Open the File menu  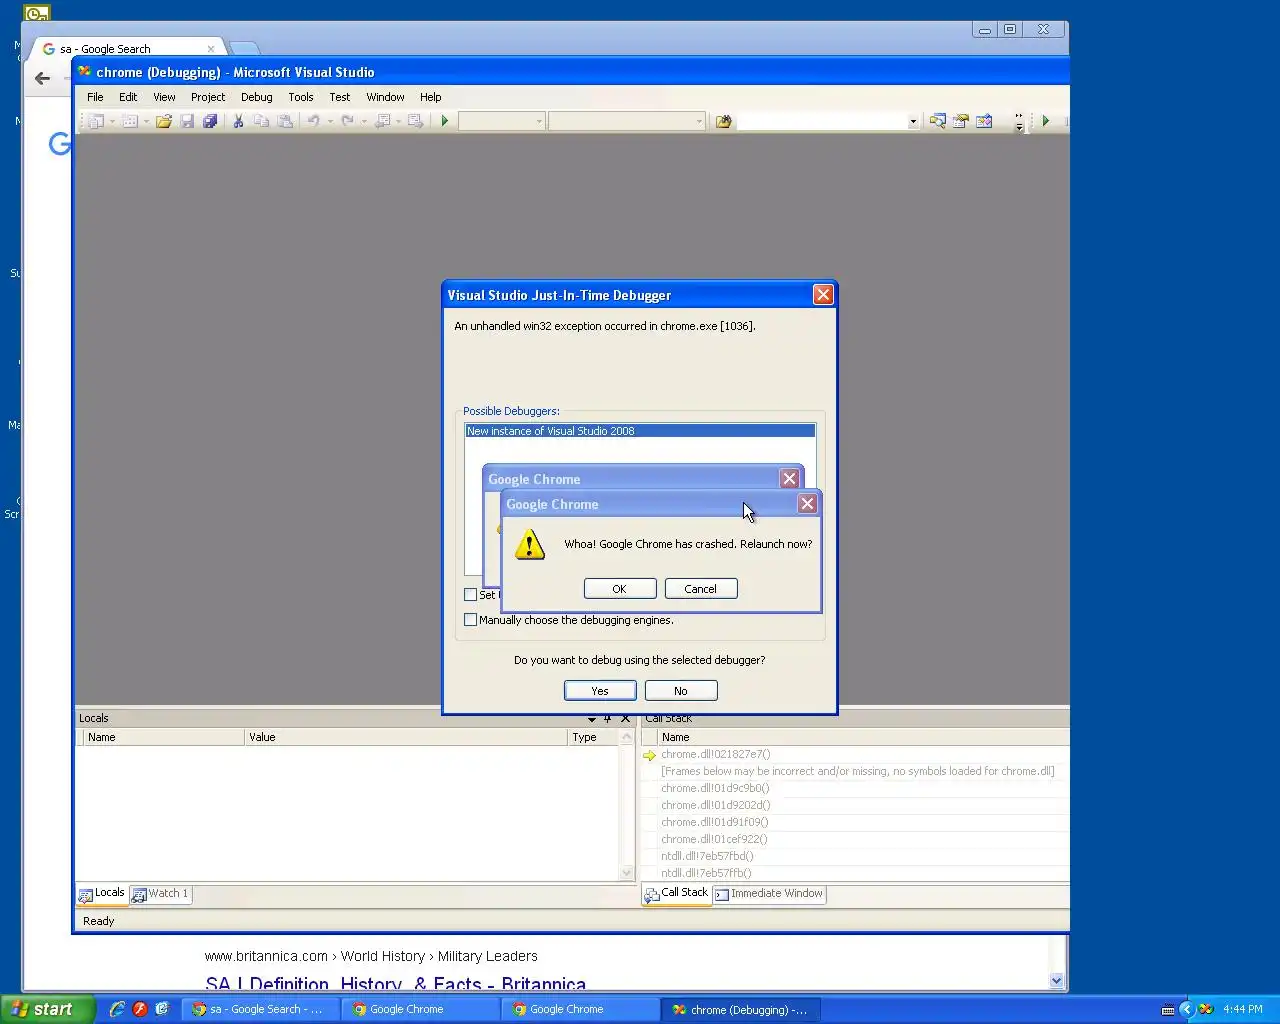(x=95, y=97)
